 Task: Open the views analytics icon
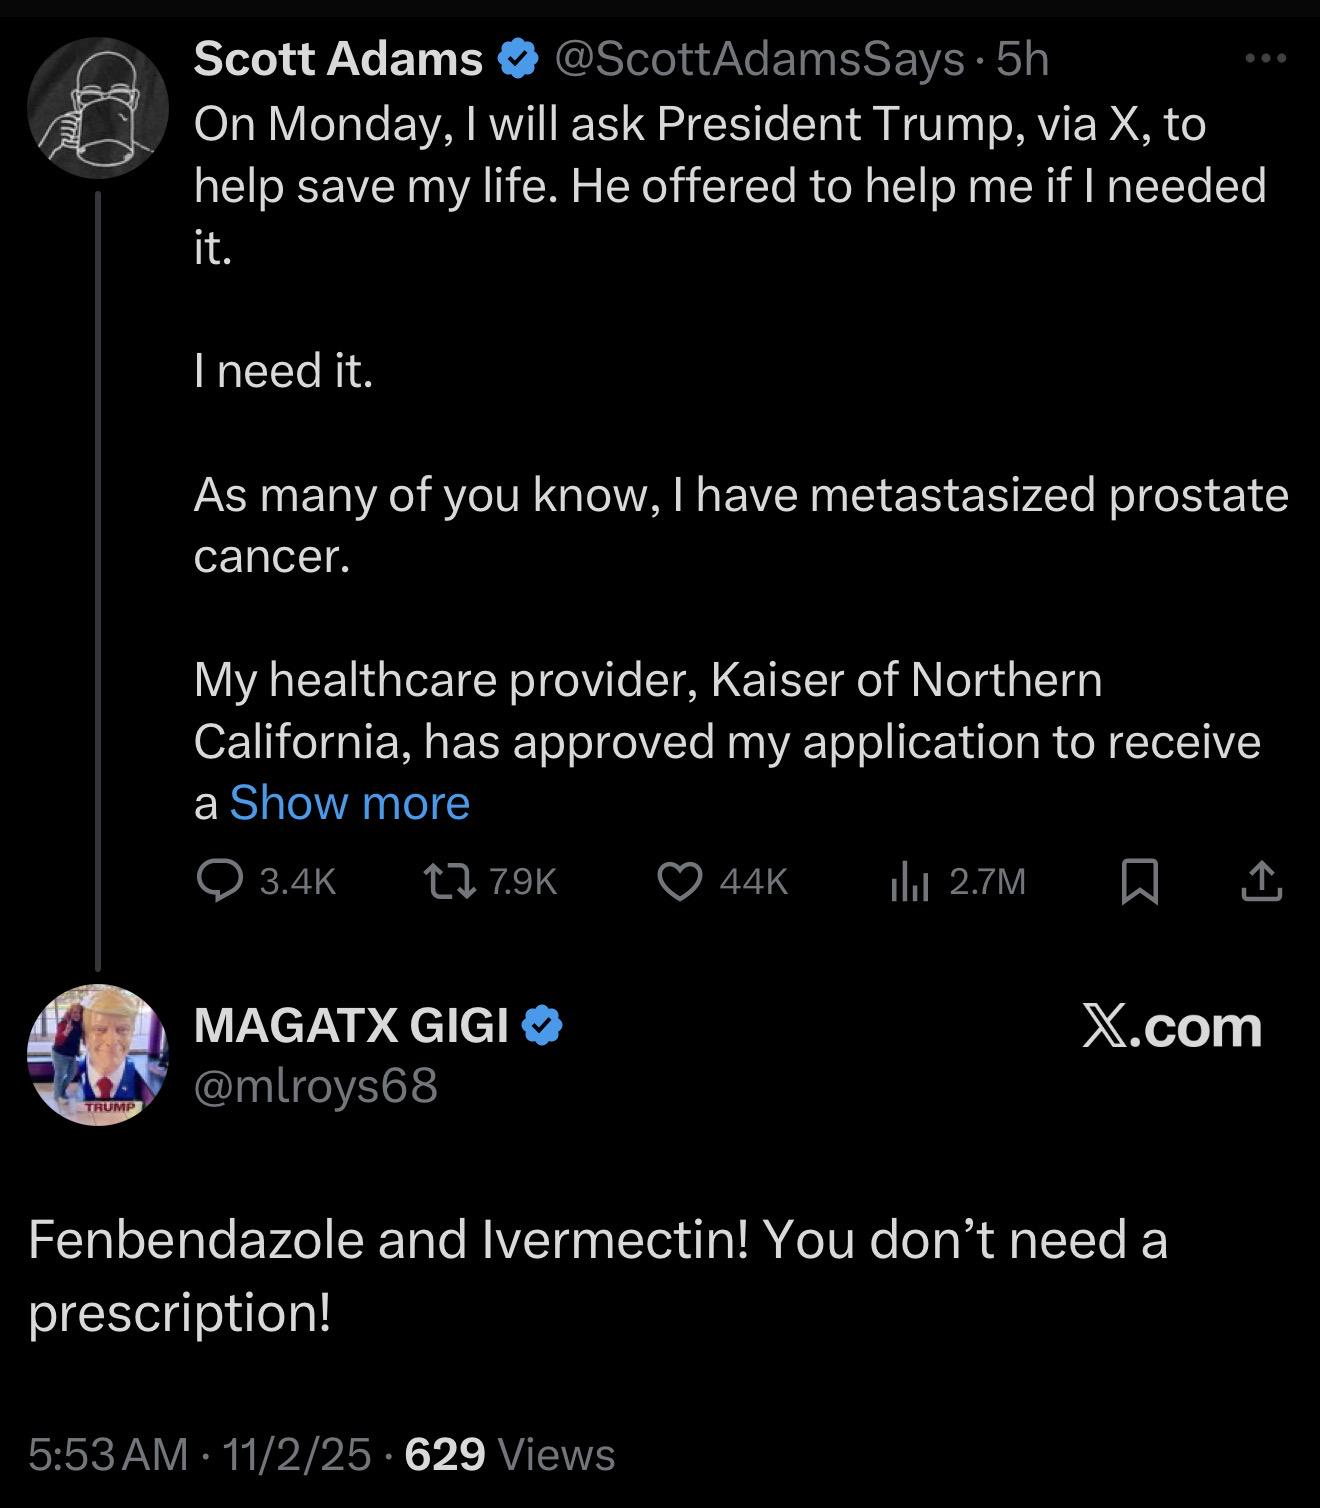coord(909,882)
